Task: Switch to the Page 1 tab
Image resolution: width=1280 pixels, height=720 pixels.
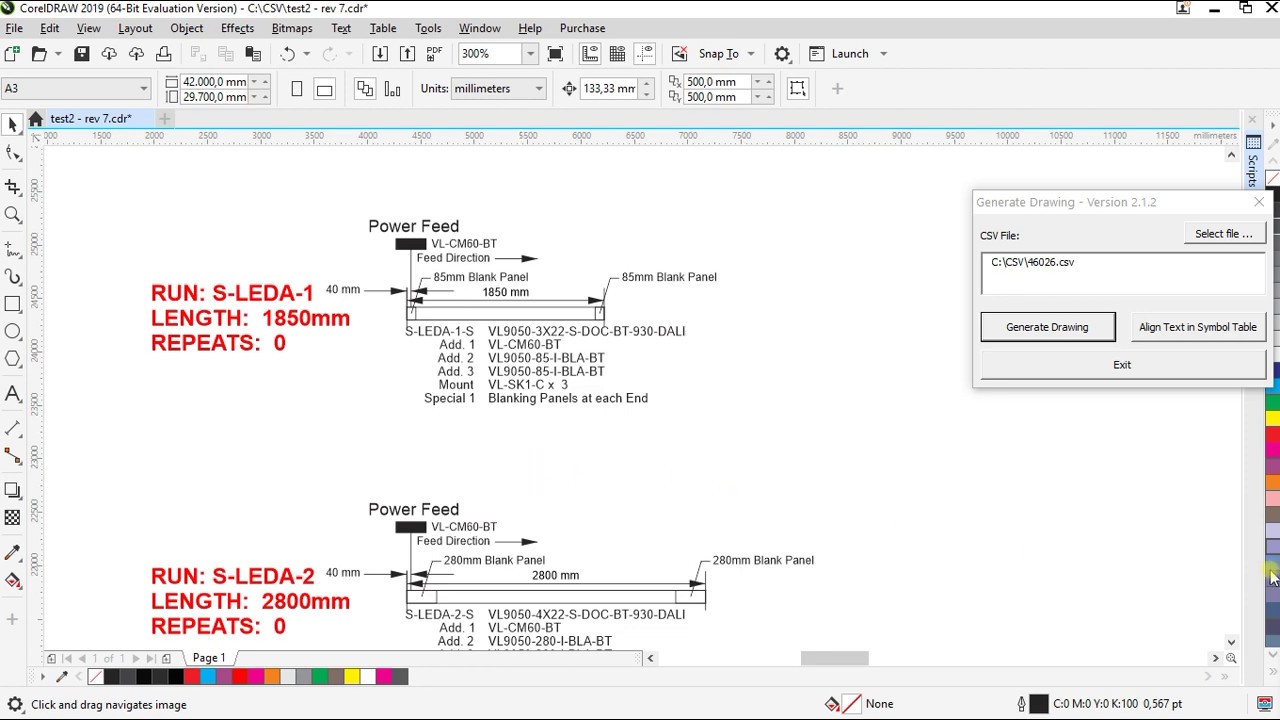Action: (209, 658)
